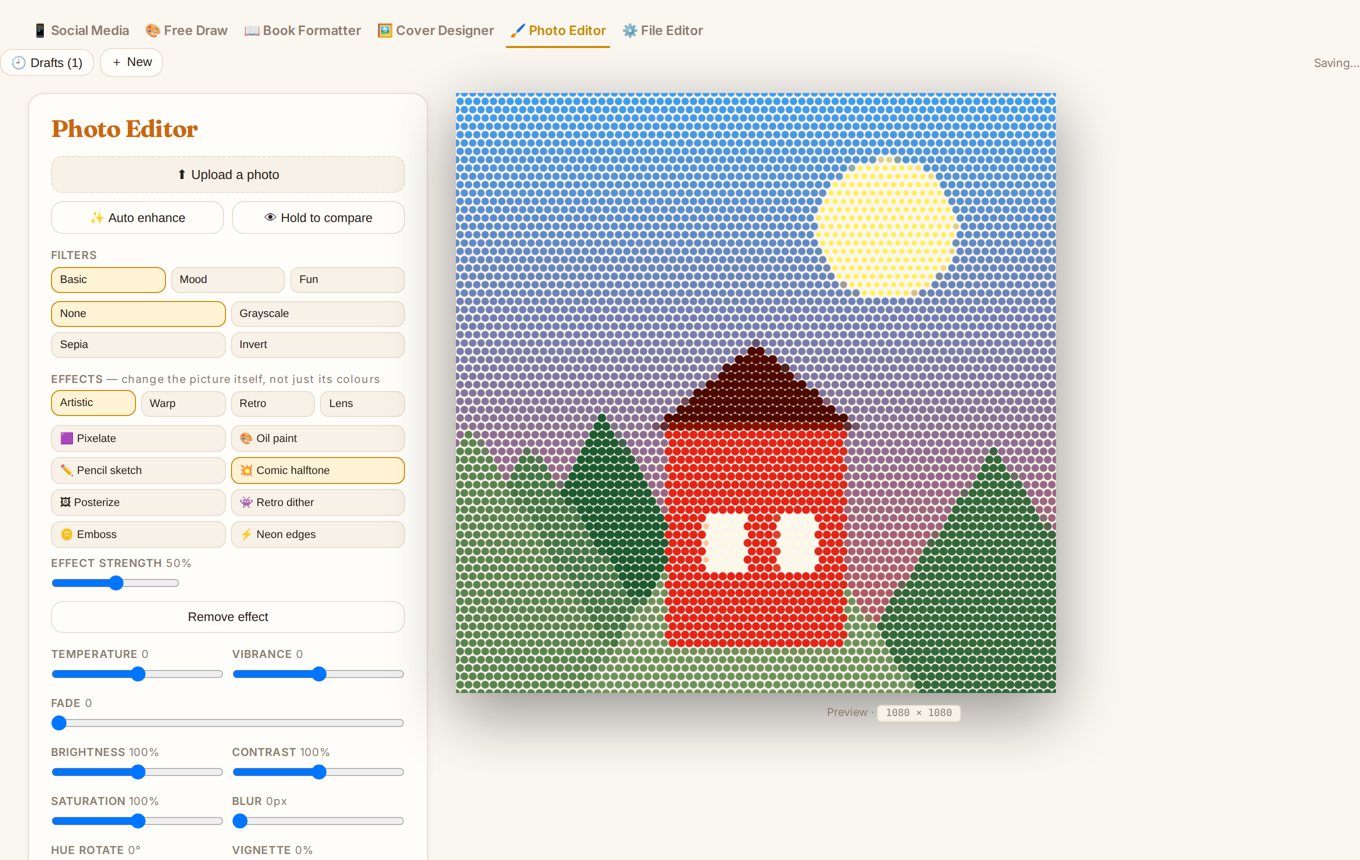Apply the Emboss effect

[138, 535]
